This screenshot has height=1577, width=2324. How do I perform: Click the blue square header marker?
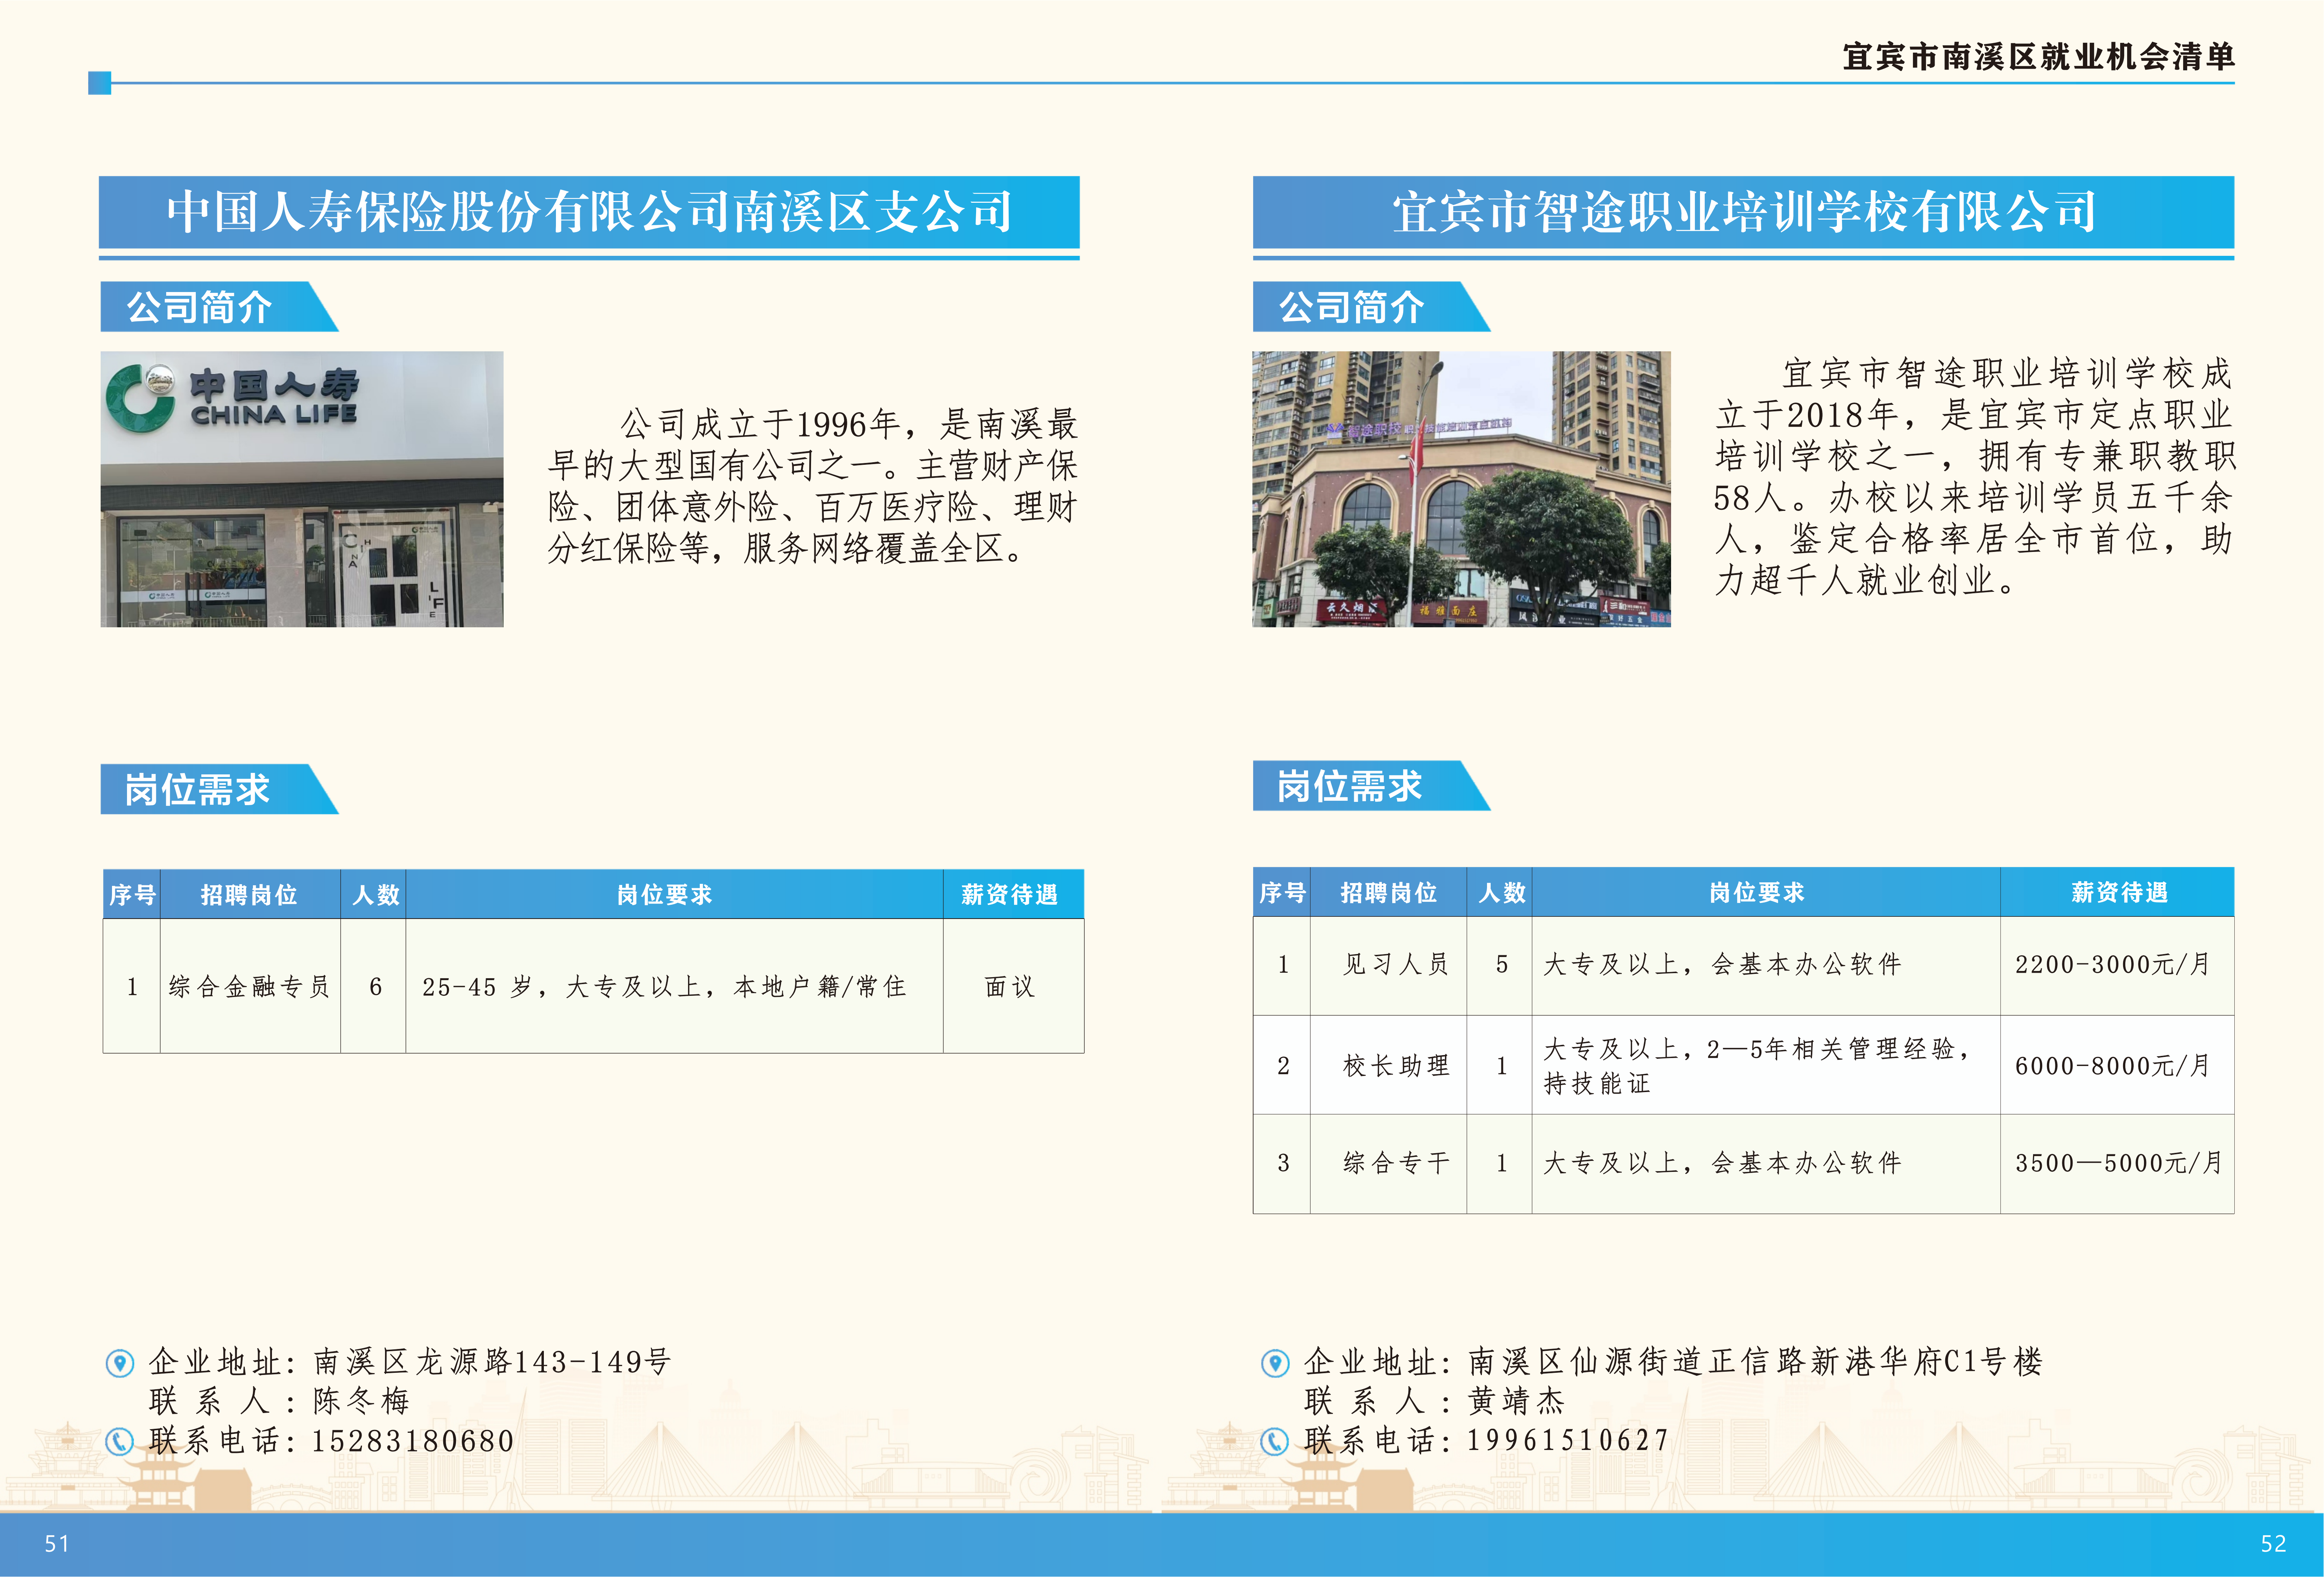point(99,83)
